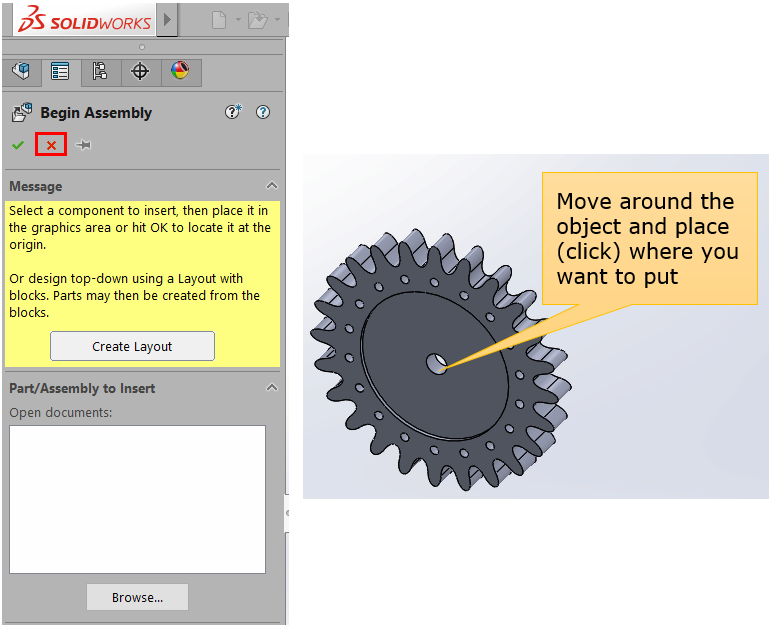The image size is (775, 628).
Task: Click the New document icon
Action: pyautogui.click(x=219, y=20)
